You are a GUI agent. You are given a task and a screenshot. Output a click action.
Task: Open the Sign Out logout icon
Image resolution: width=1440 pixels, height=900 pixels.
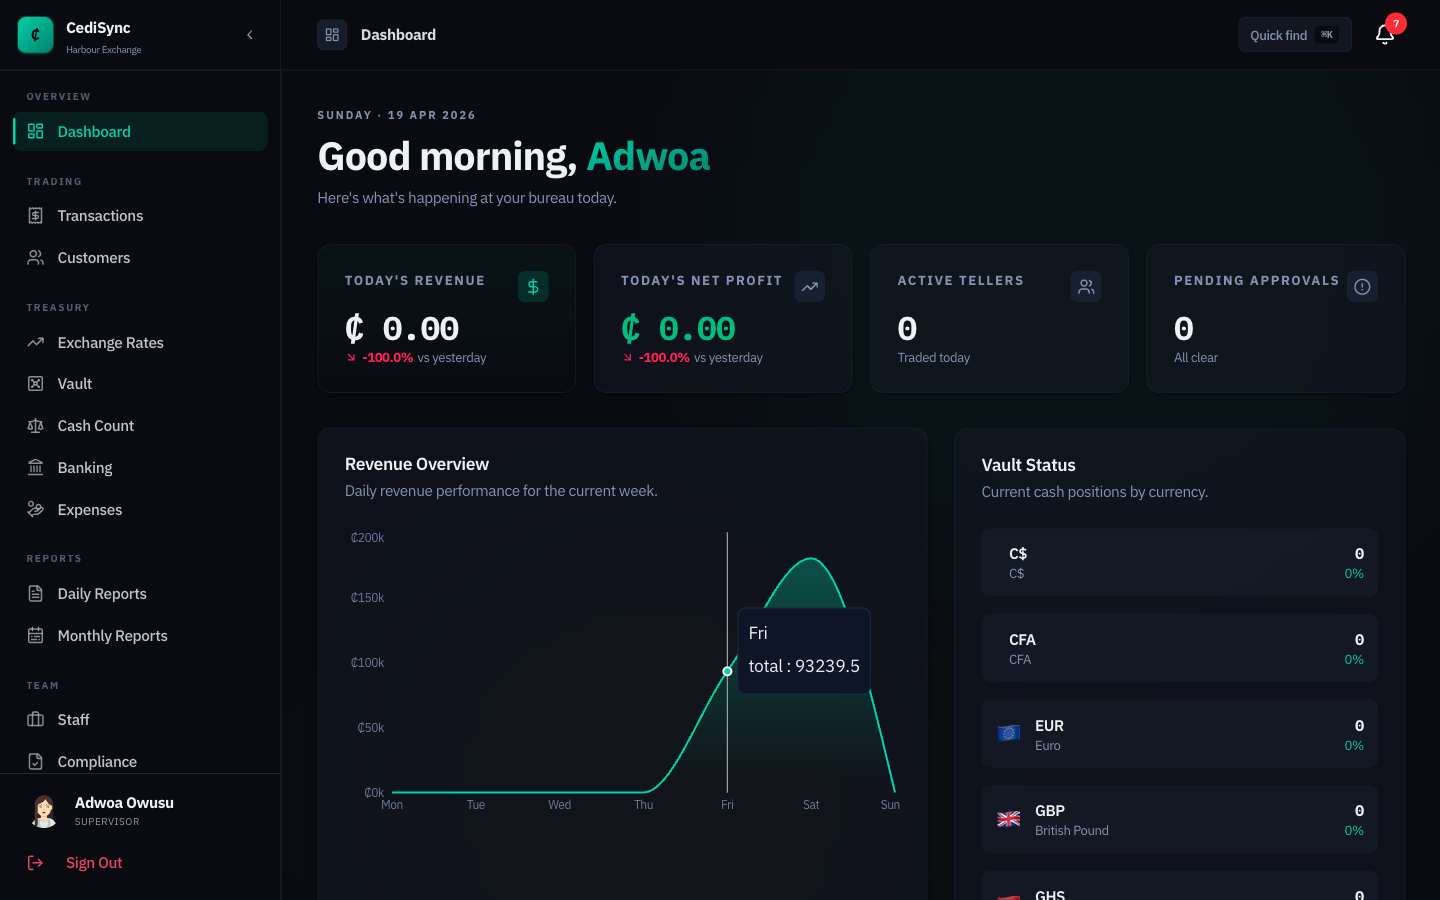[36, 862]
